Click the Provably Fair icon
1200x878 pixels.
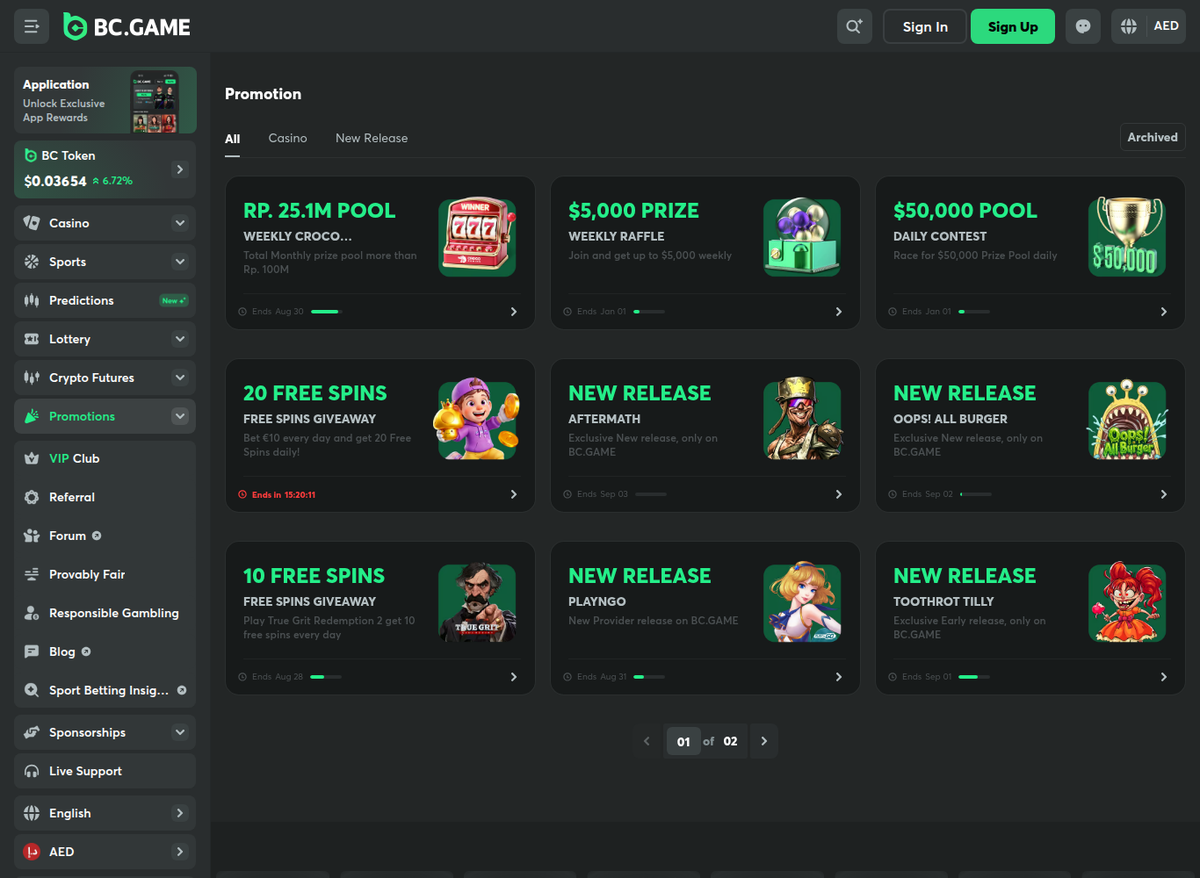click(31, 574)
